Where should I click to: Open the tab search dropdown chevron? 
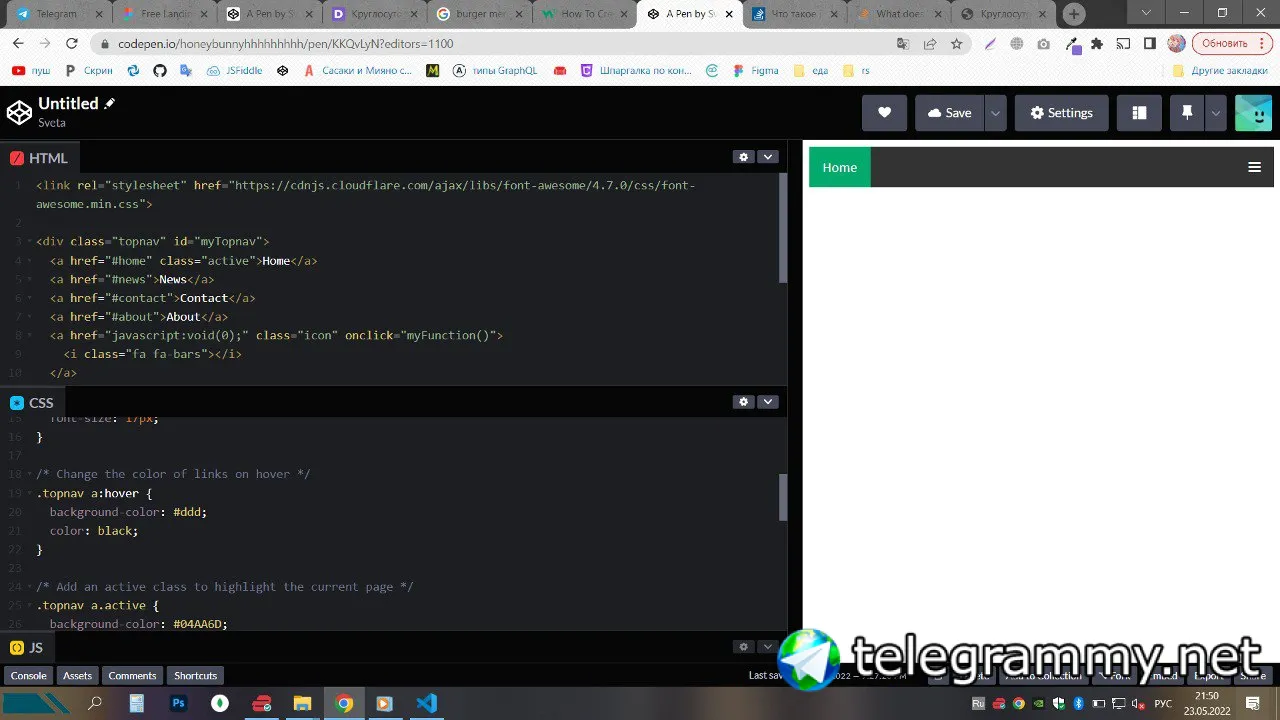pyautogui.click(x=1146, y=13)
